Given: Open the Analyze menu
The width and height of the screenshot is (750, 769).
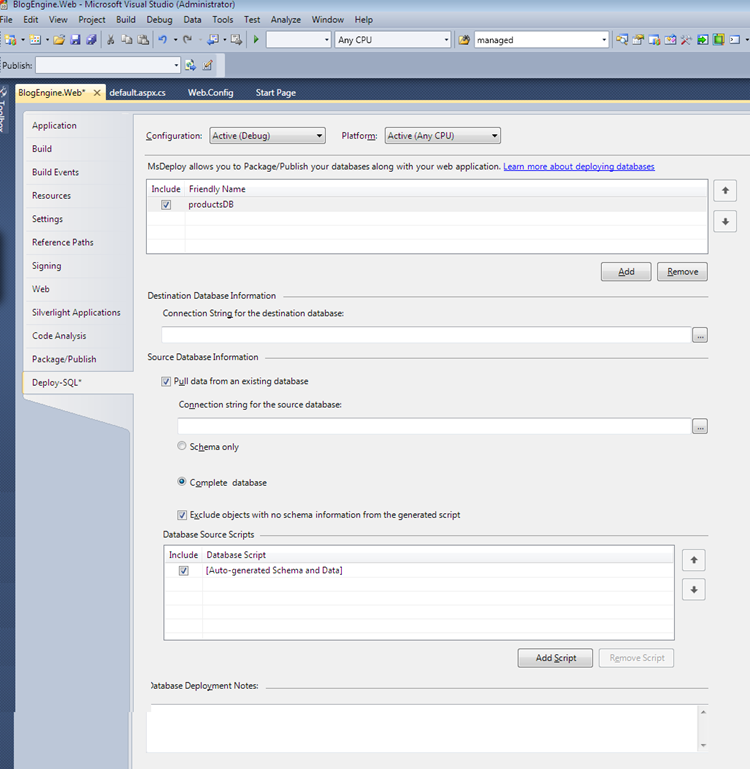Looking at the screenshot, I should click(x=286, y=20).
